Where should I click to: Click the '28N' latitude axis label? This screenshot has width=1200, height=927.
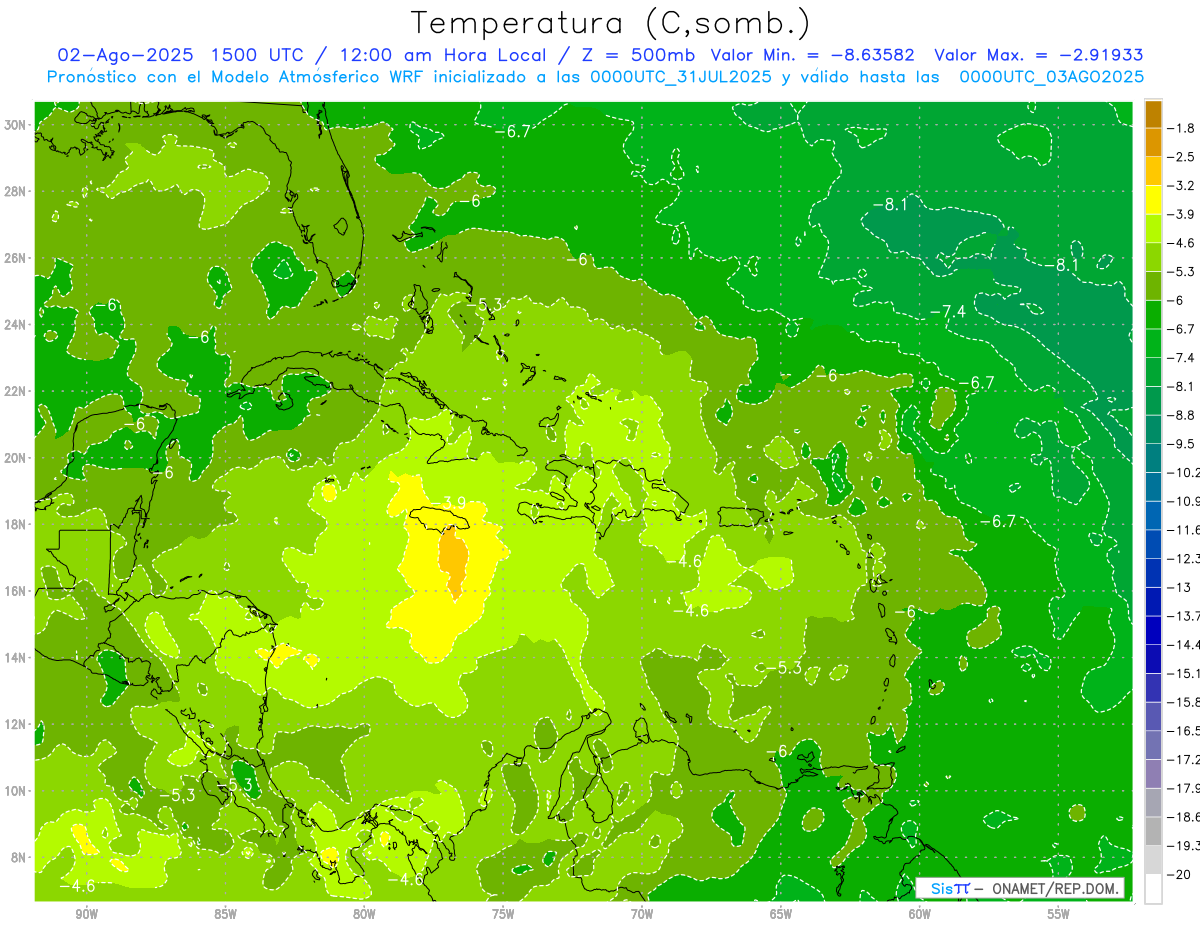[x=14, y=191]
